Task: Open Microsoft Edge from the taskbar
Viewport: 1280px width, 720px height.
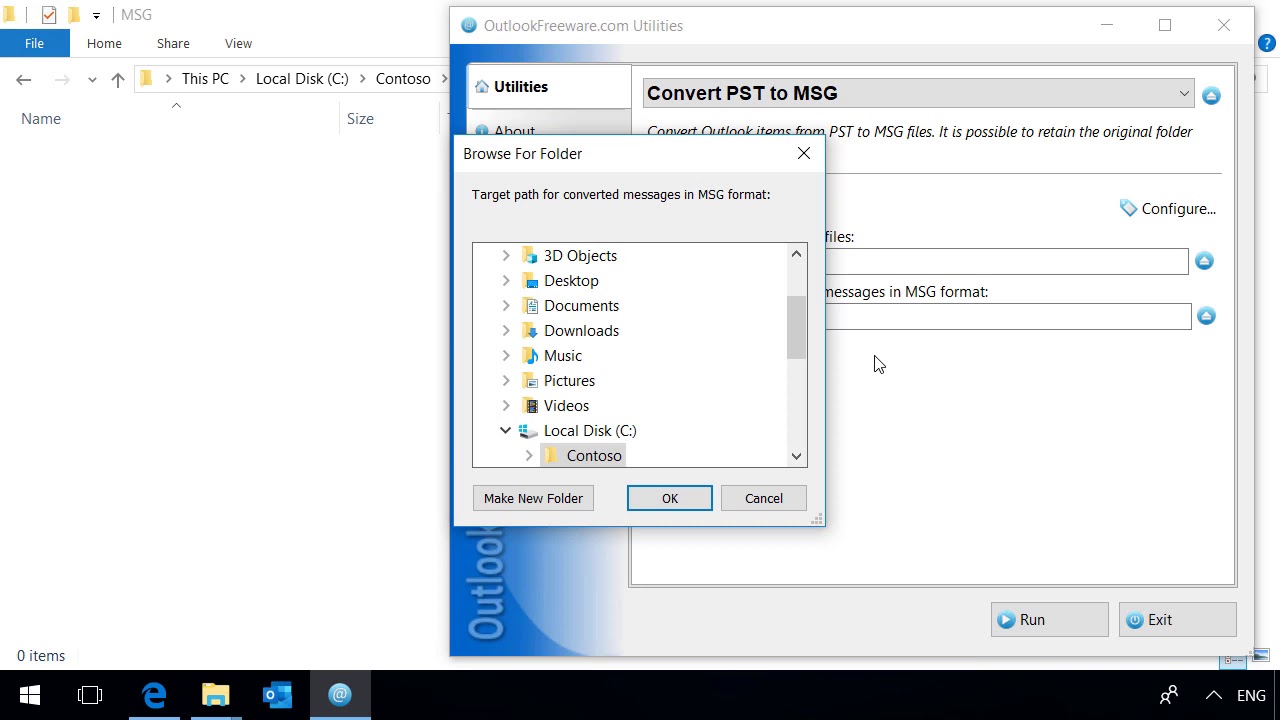Action: point(154,695)
